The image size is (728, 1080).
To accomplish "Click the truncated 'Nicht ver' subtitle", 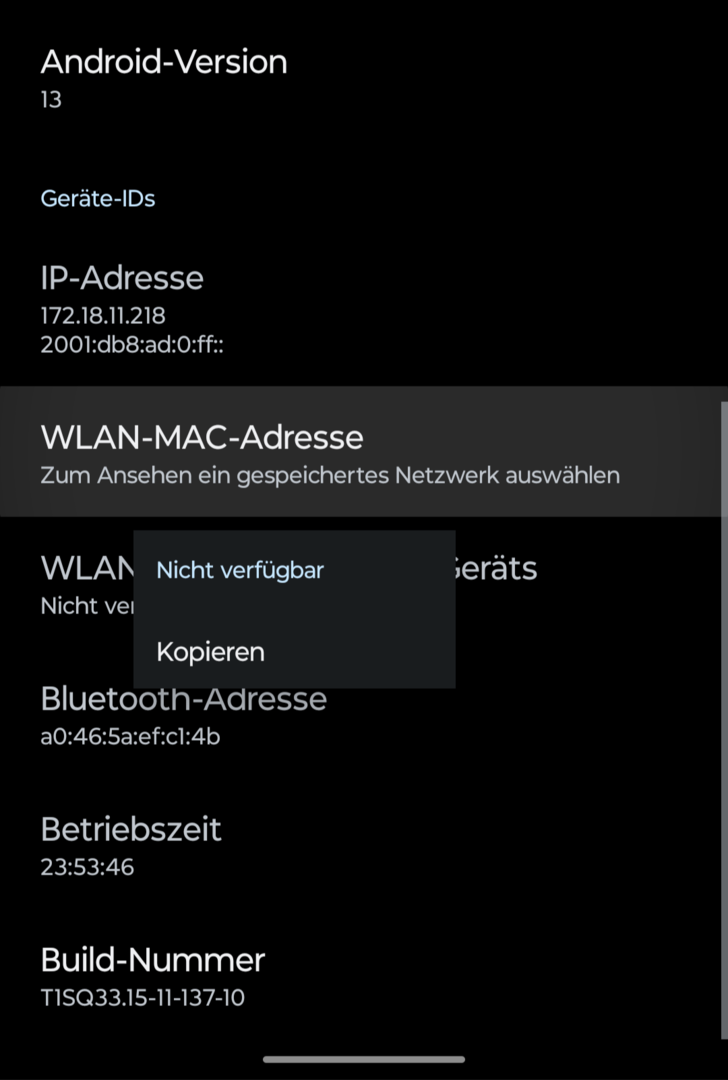I will [84, 606].
